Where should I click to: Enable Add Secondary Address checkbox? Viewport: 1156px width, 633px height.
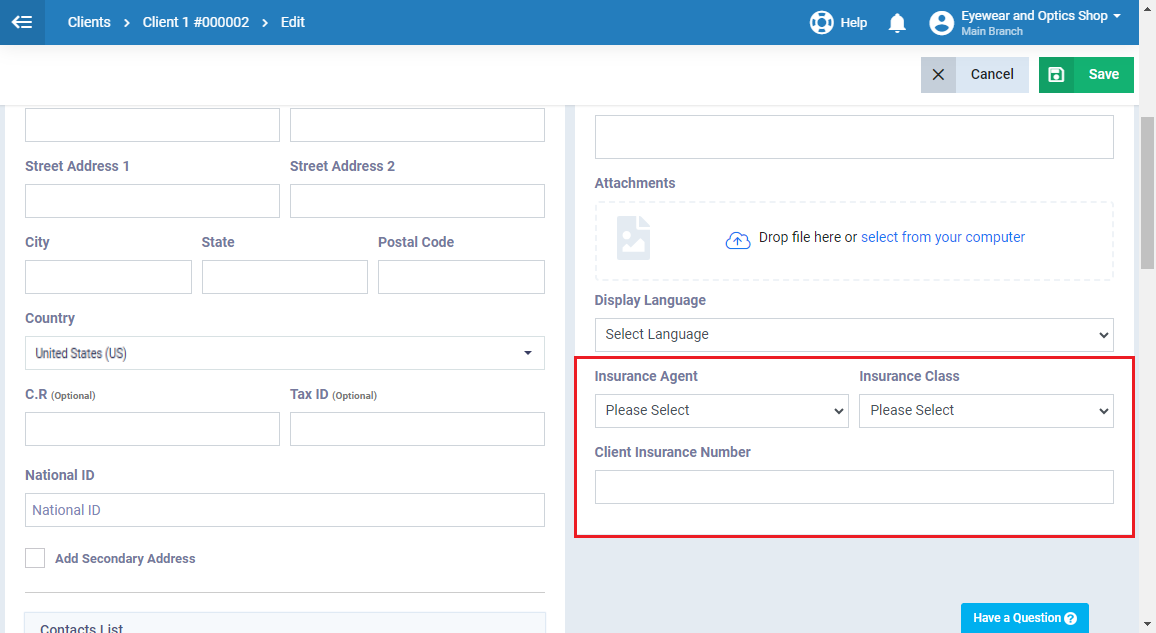35,558
